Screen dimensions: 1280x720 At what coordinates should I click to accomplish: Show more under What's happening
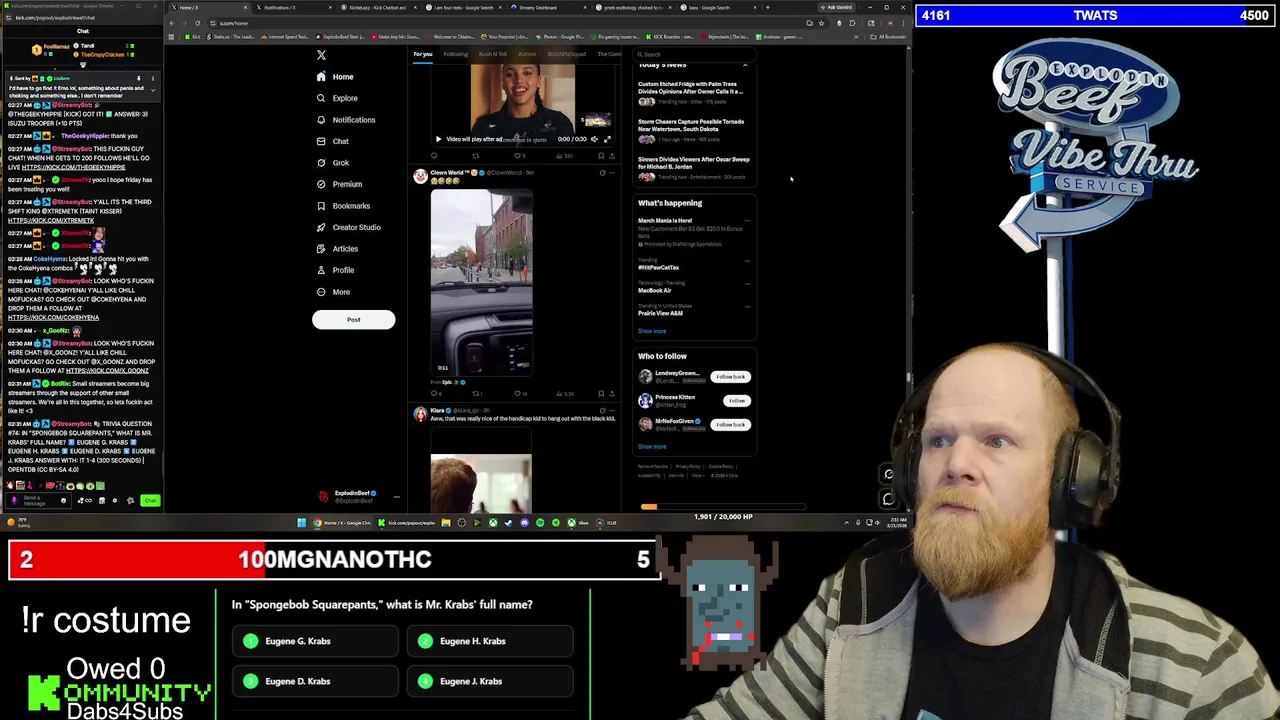[x=652, y=331]
